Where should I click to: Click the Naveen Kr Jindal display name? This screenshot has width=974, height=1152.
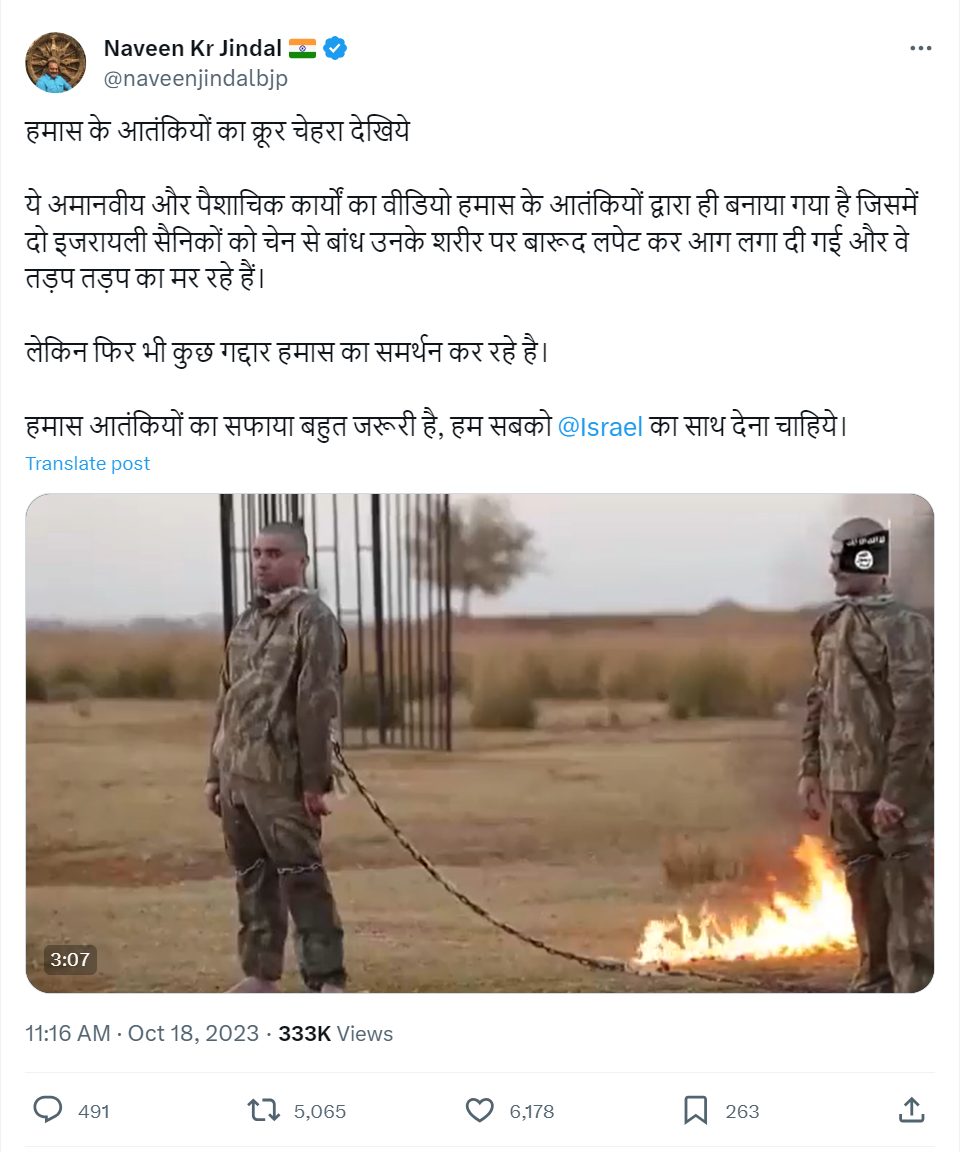192,48
